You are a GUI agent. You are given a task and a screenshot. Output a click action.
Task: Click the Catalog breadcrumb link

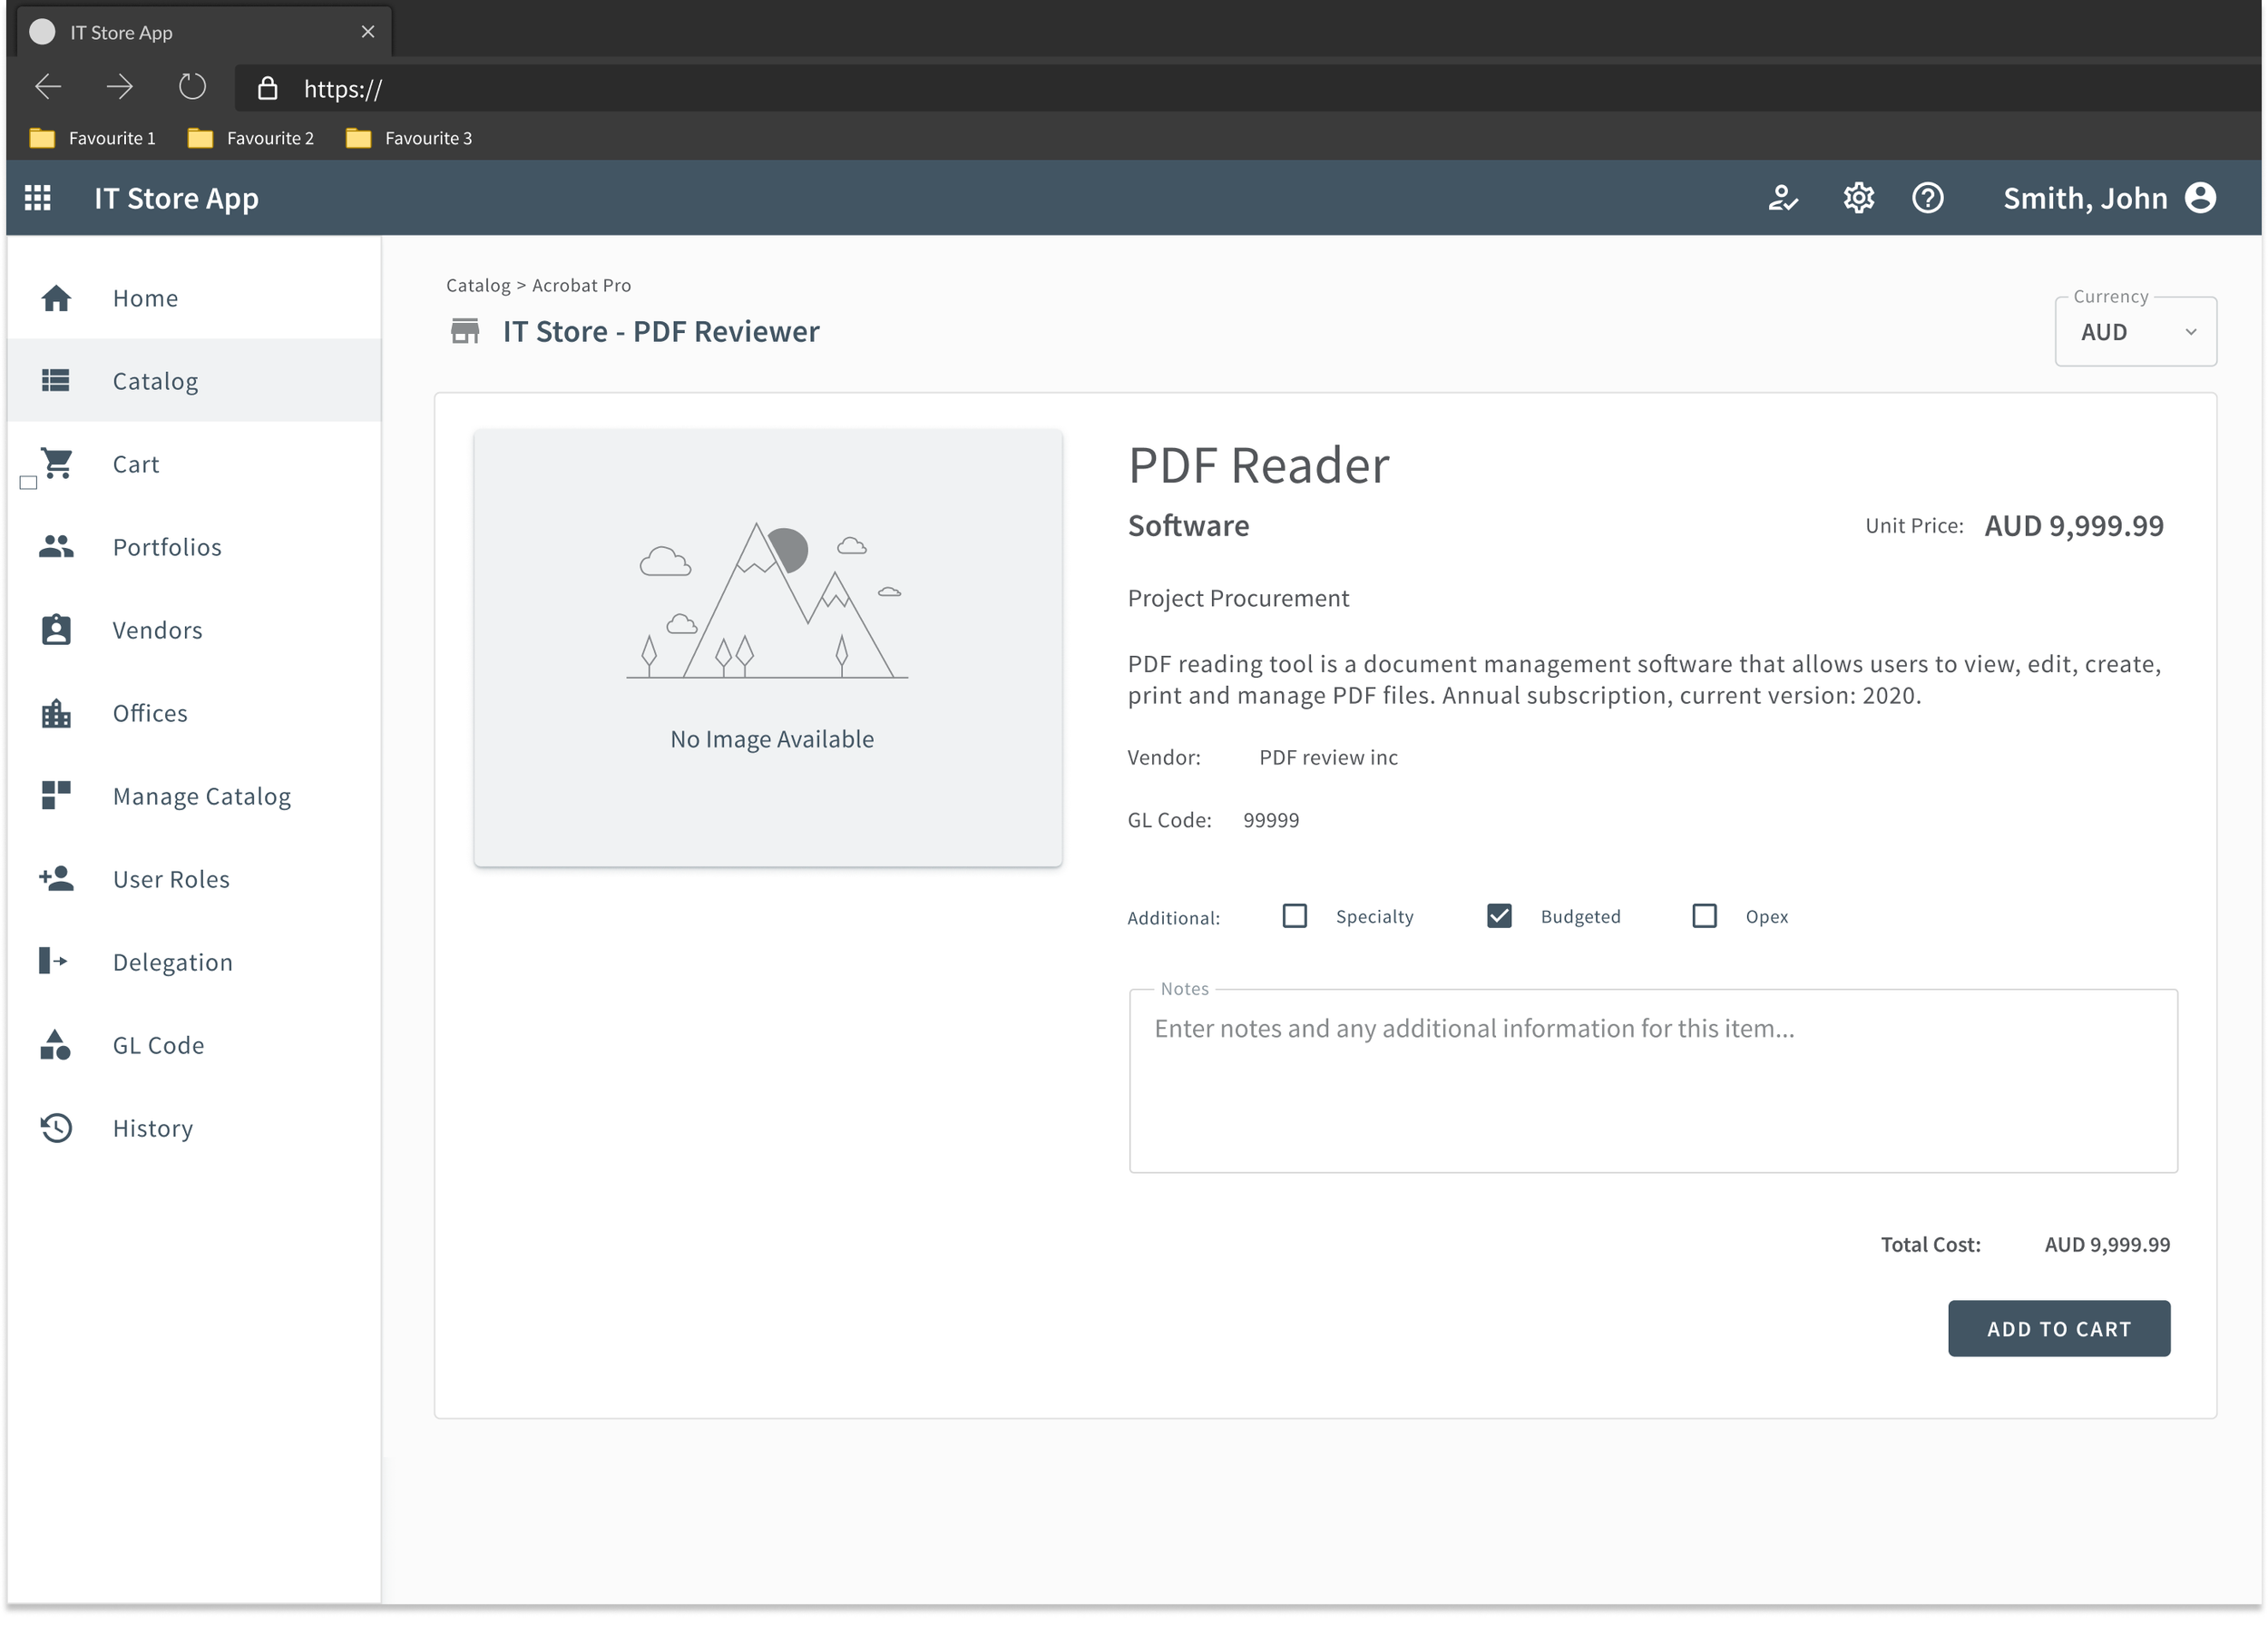pyautogui.click(x=478, y=285)
